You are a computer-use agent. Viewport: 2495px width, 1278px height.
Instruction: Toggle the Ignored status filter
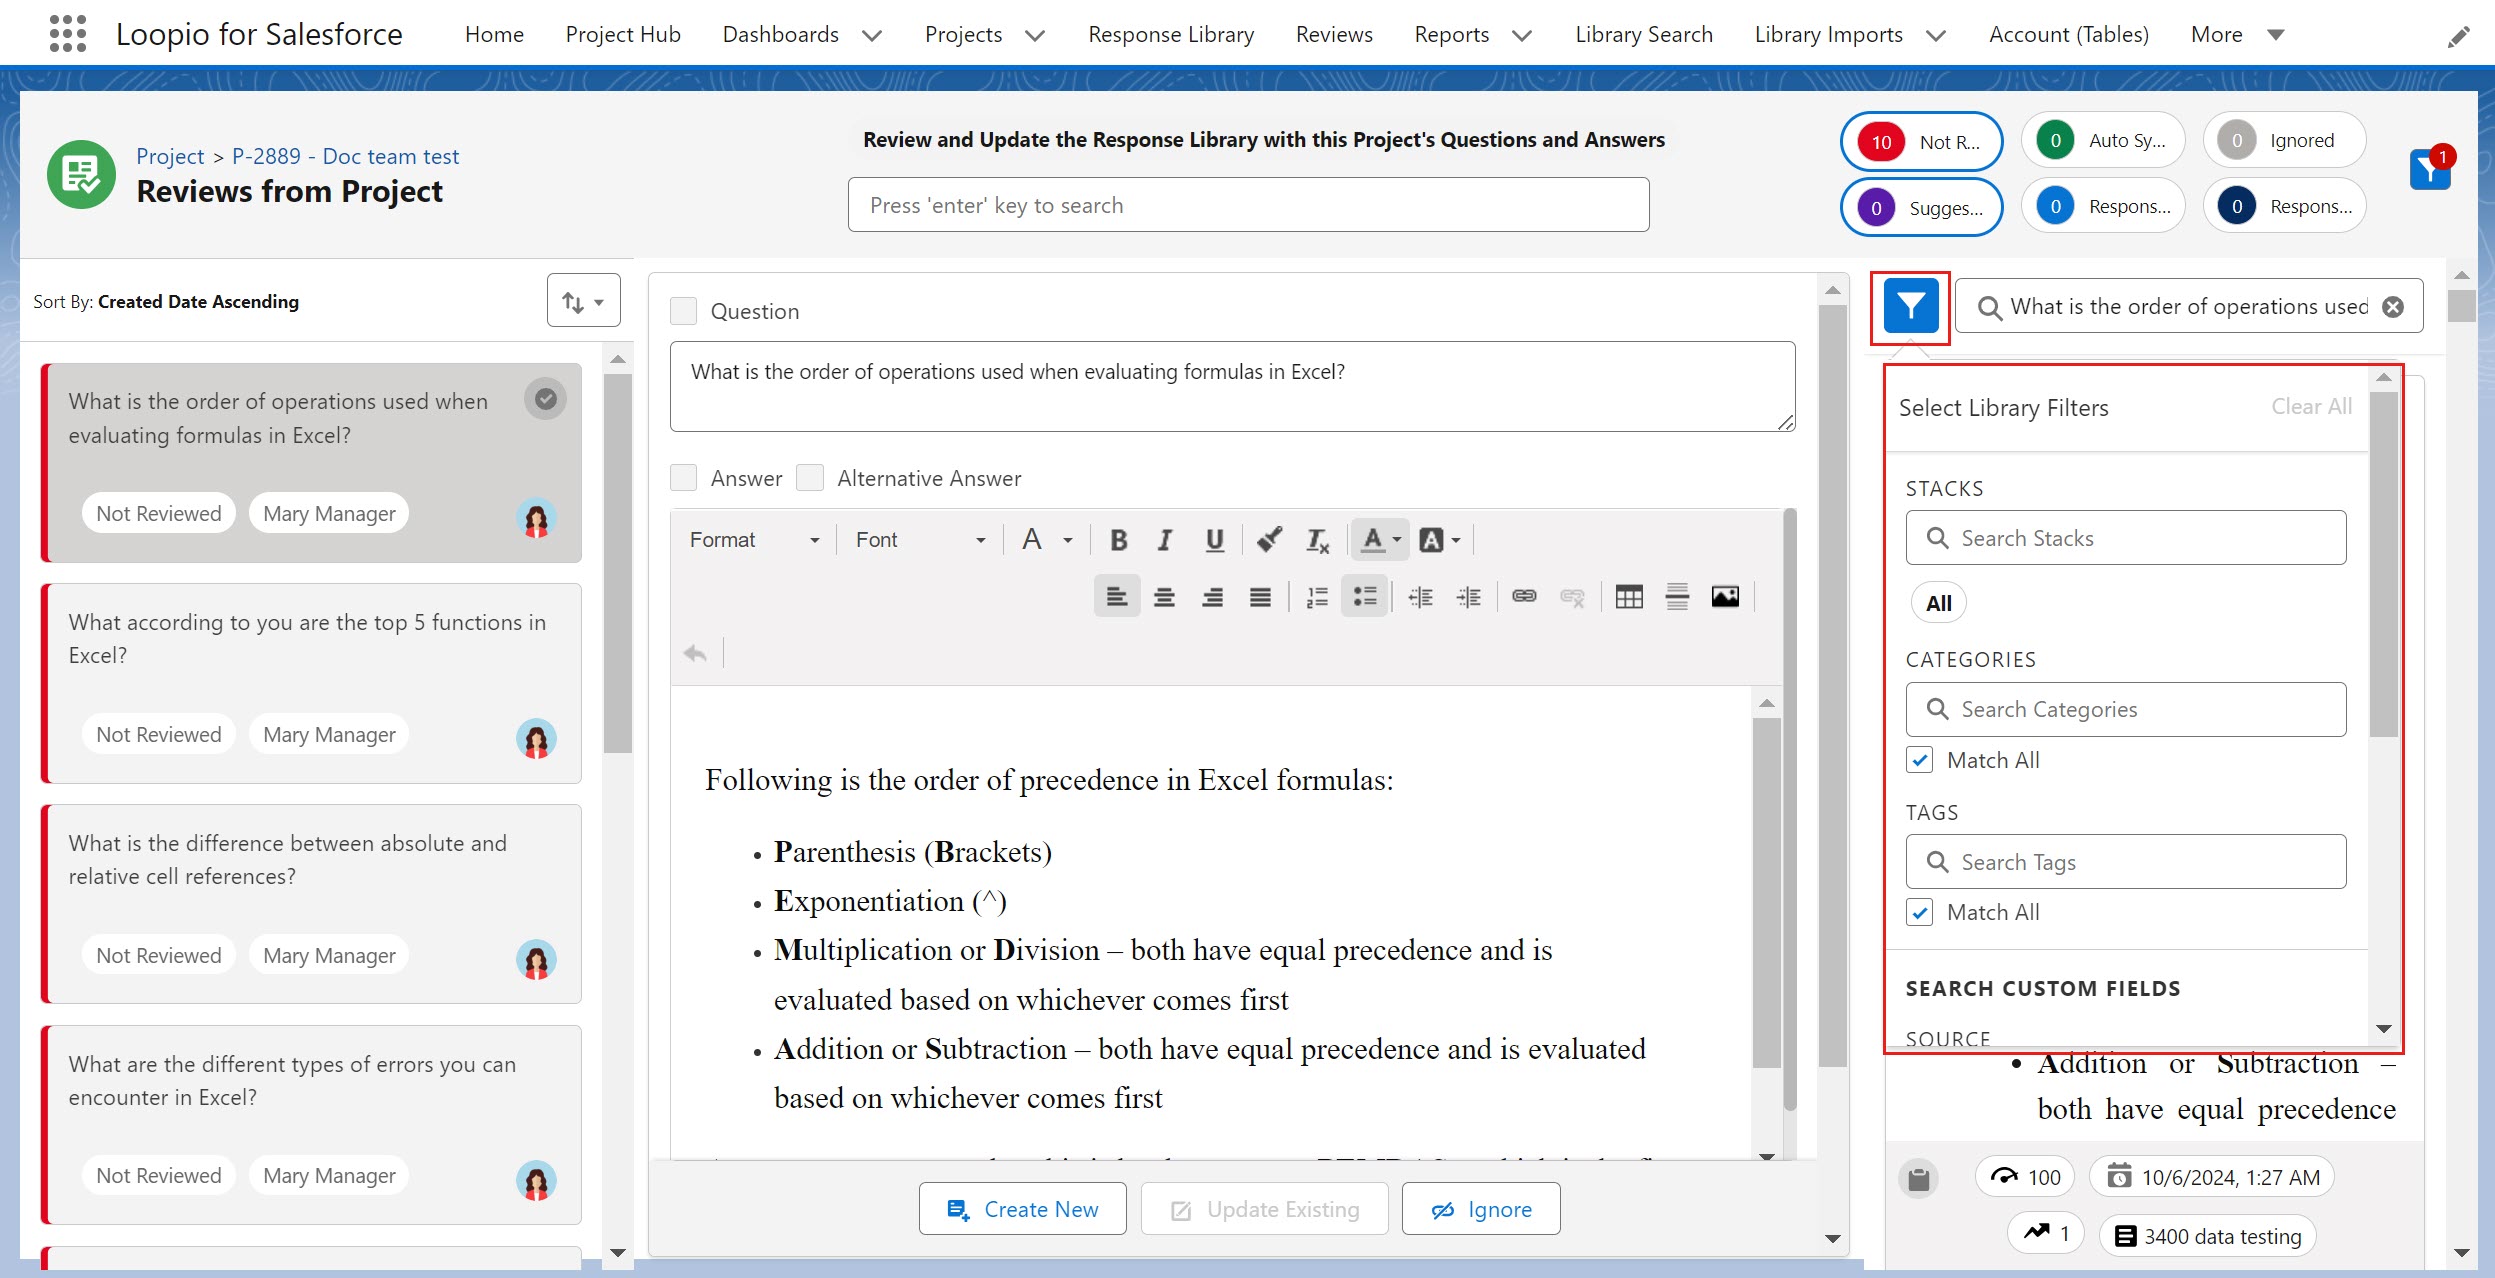[2284, 141]
